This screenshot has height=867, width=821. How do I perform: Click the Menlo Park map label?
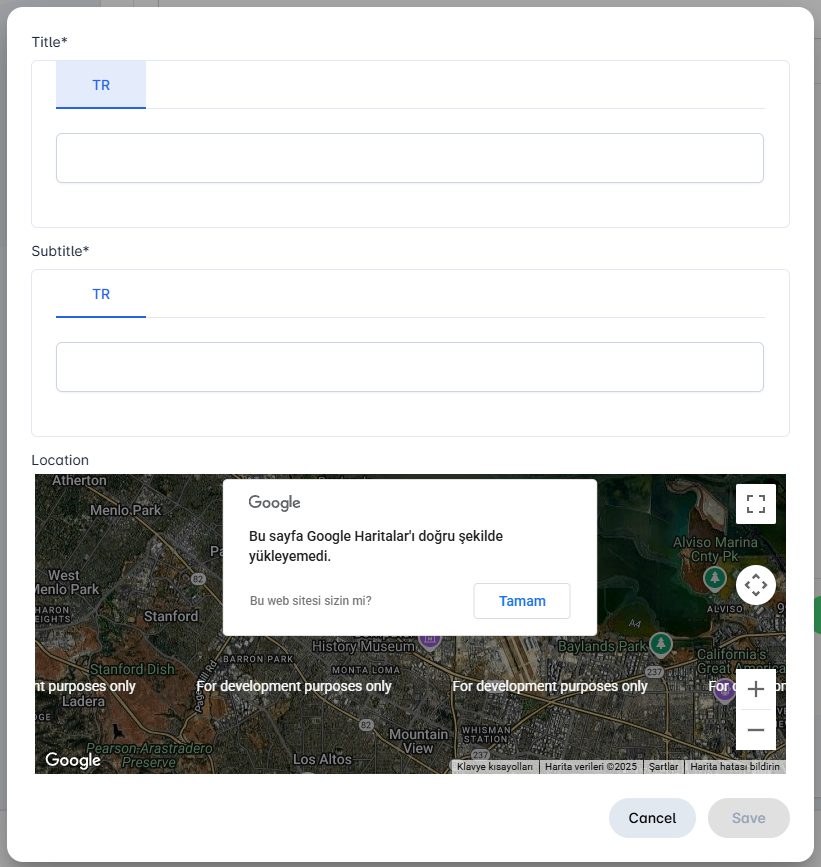coord(125,510)
